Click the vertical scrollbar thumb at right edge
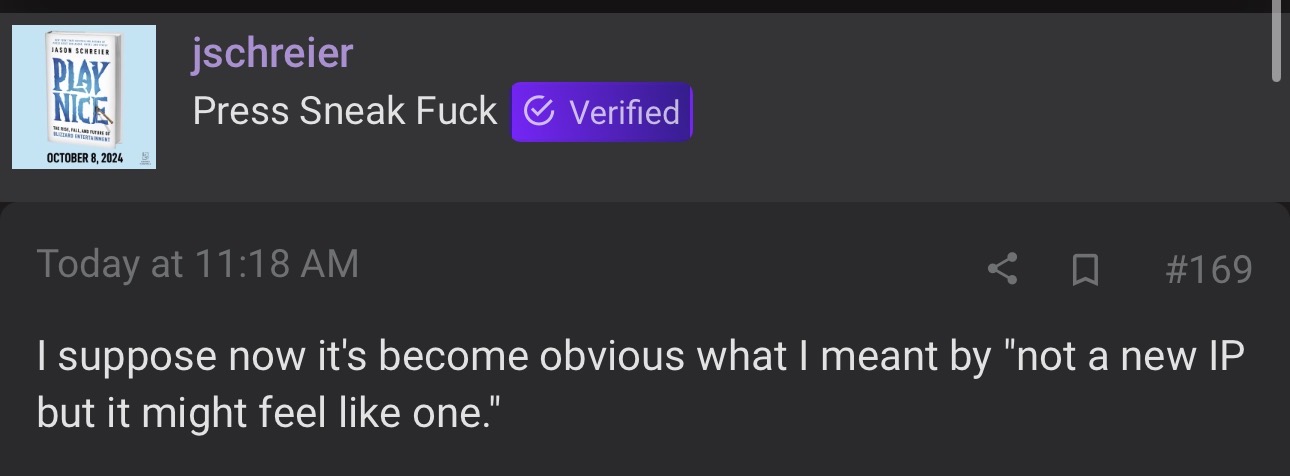The image size is (1290, 476). 1276,42
